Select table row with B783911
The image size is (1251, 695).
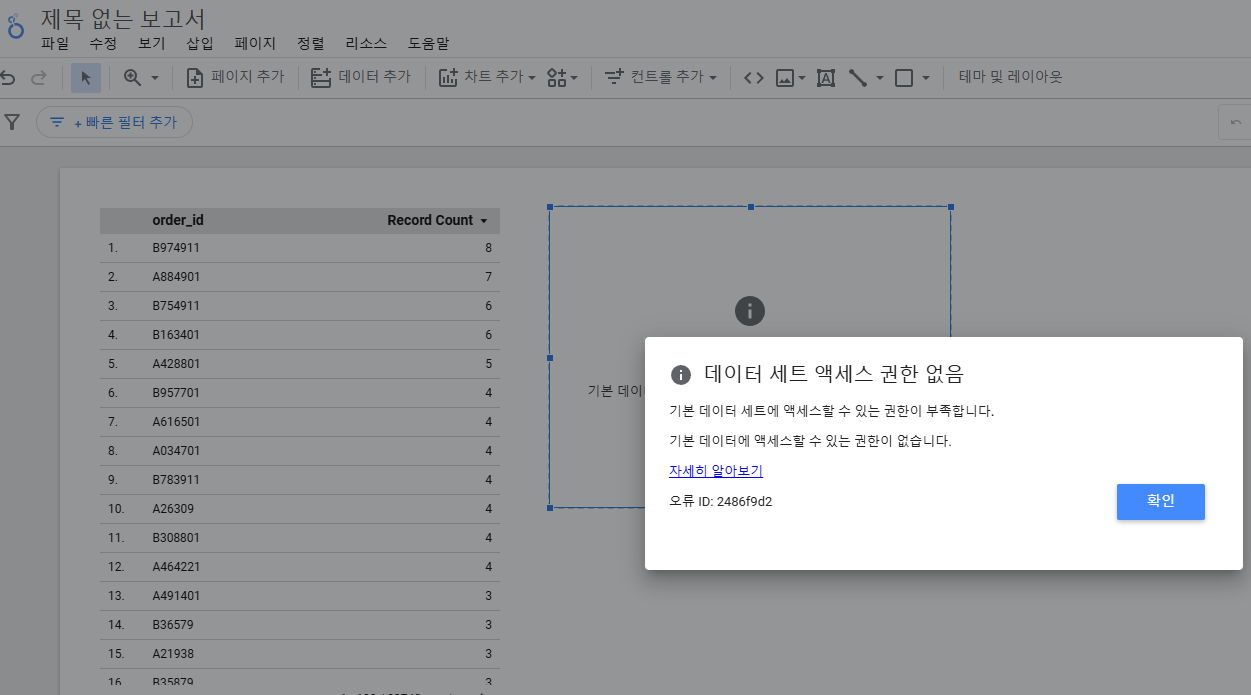tap(300, 480)
